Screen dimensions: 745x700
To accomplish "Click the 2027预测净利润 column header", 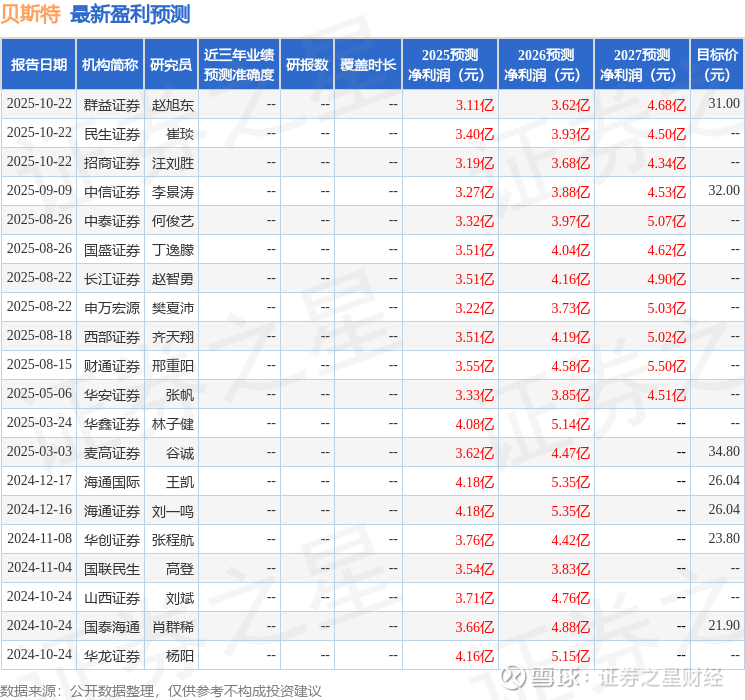I will pos(642,64).
